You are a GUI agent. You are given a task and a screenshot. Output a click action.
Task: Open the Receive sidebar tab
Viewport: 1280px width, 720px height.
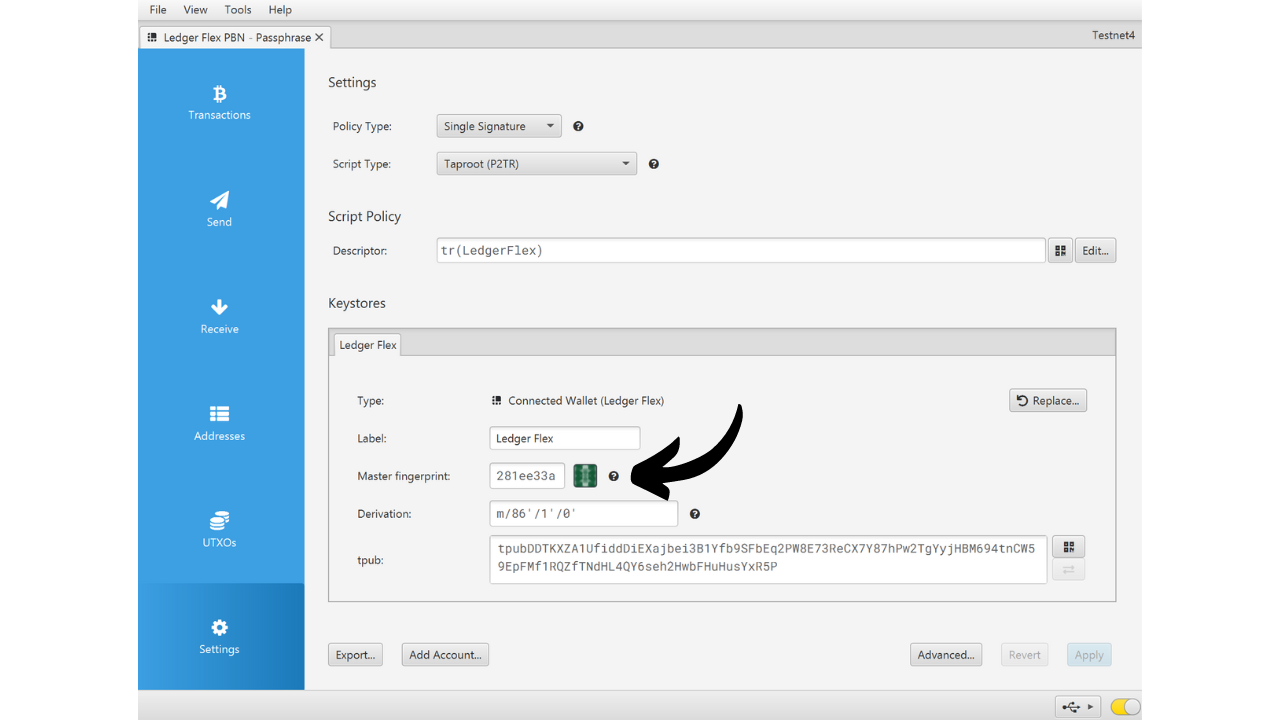[x=220, y=317]
